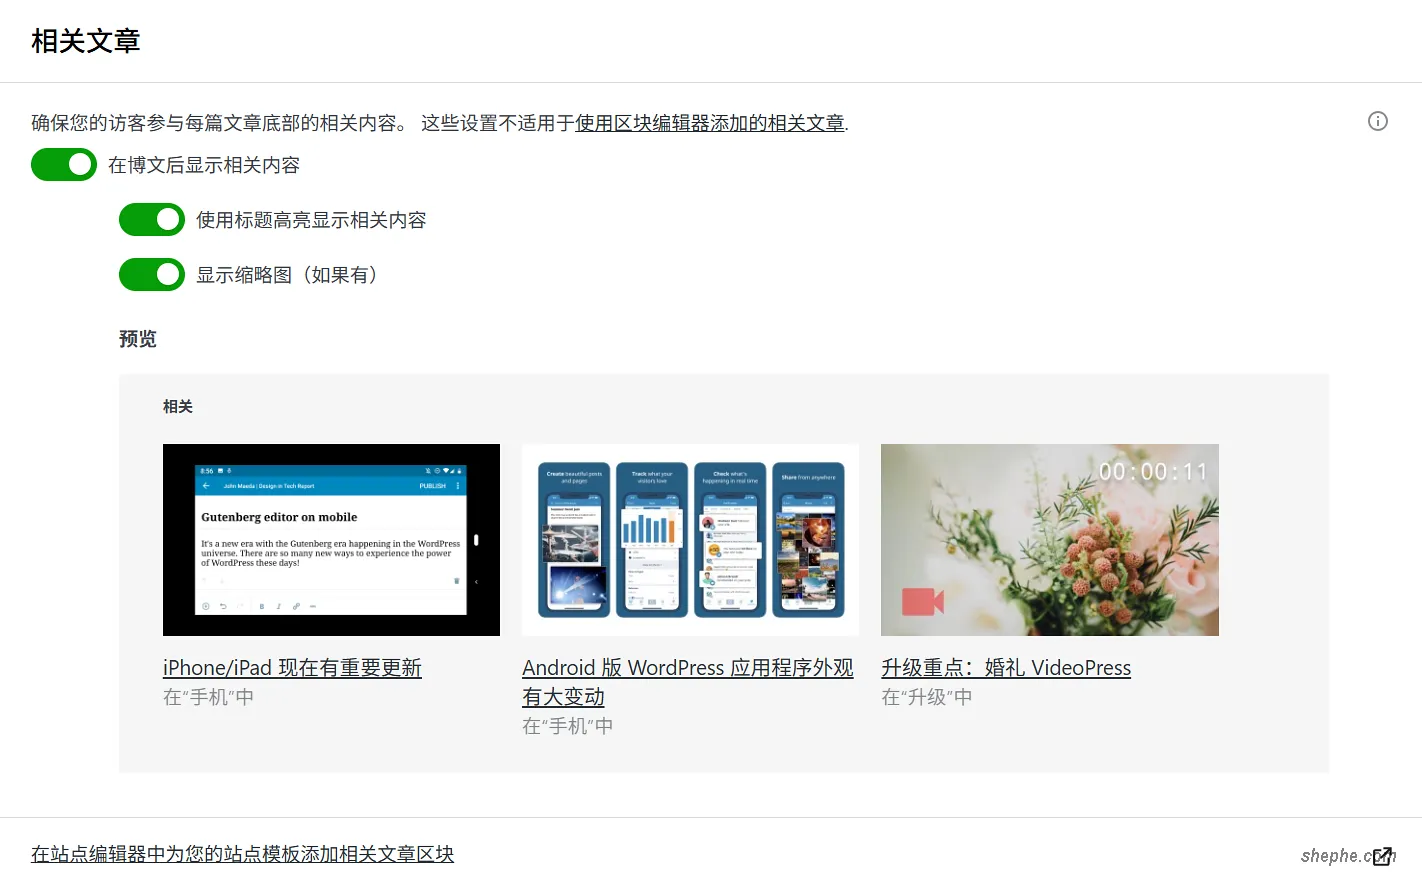
Task: Click the wedding flowers video thumbnail
Action: click(1049, 539)
